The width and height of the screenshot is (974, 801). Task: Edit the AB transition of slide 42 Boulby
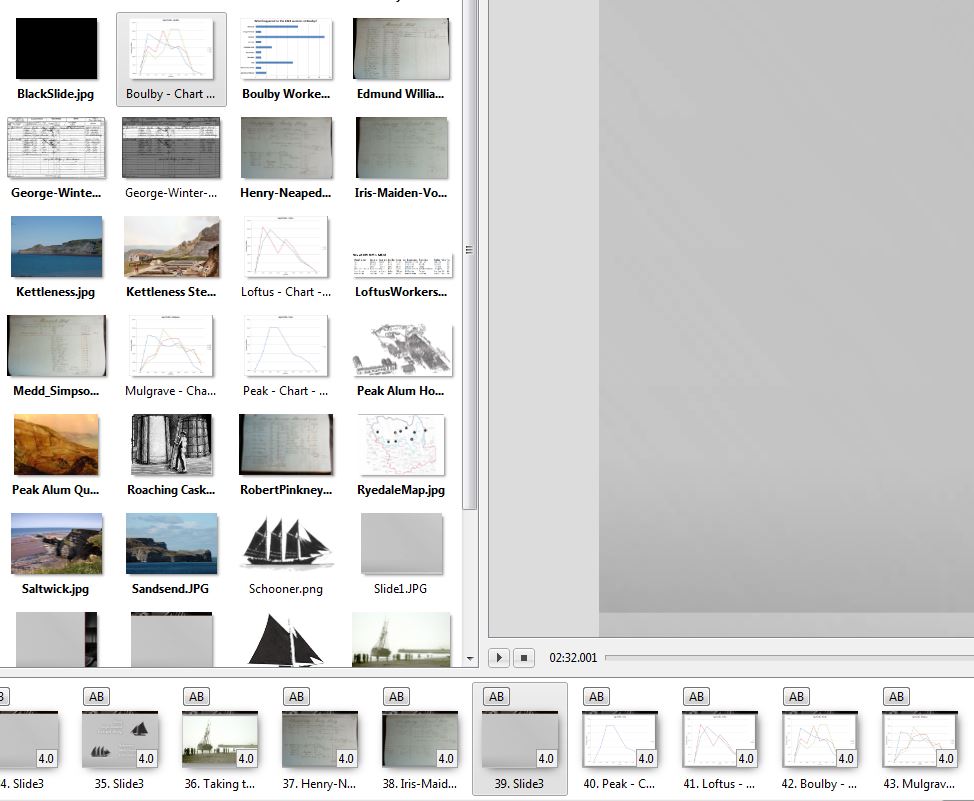pos(797,697)
